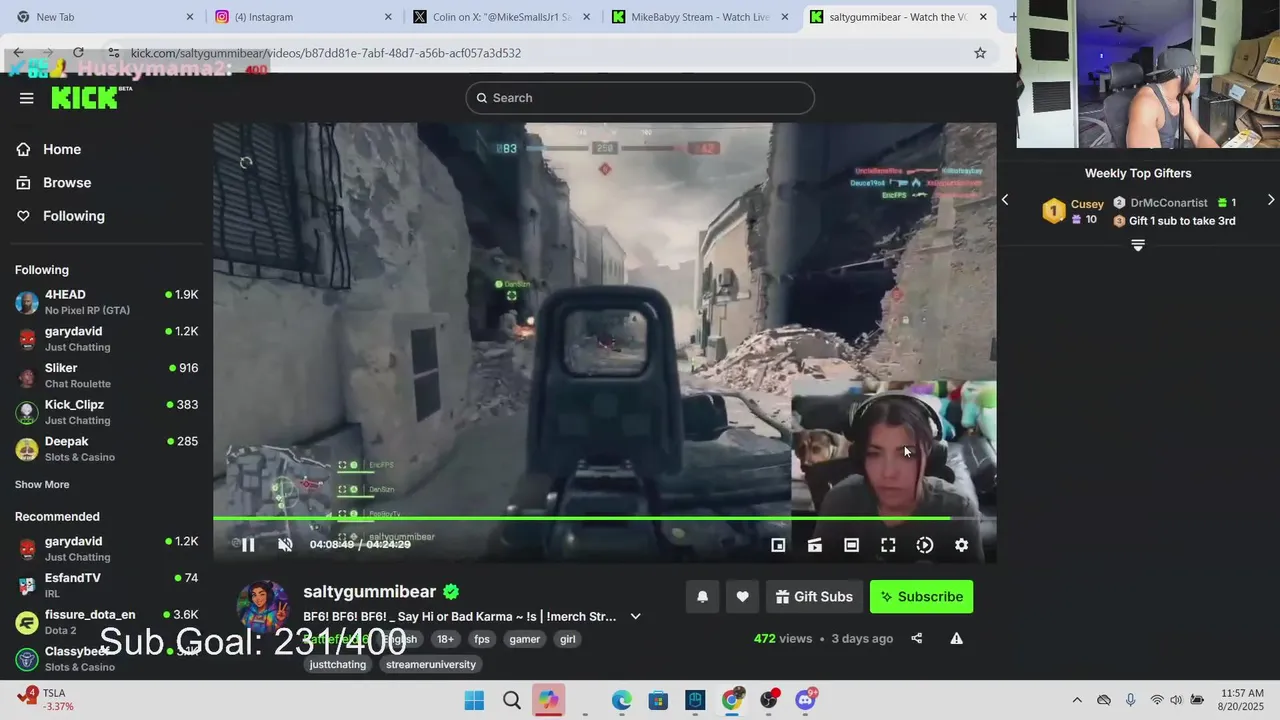This screenshot has width=1280, height=720.
Task: Open Kick_Clipz channel in Following list
Action: pos(106,412)
